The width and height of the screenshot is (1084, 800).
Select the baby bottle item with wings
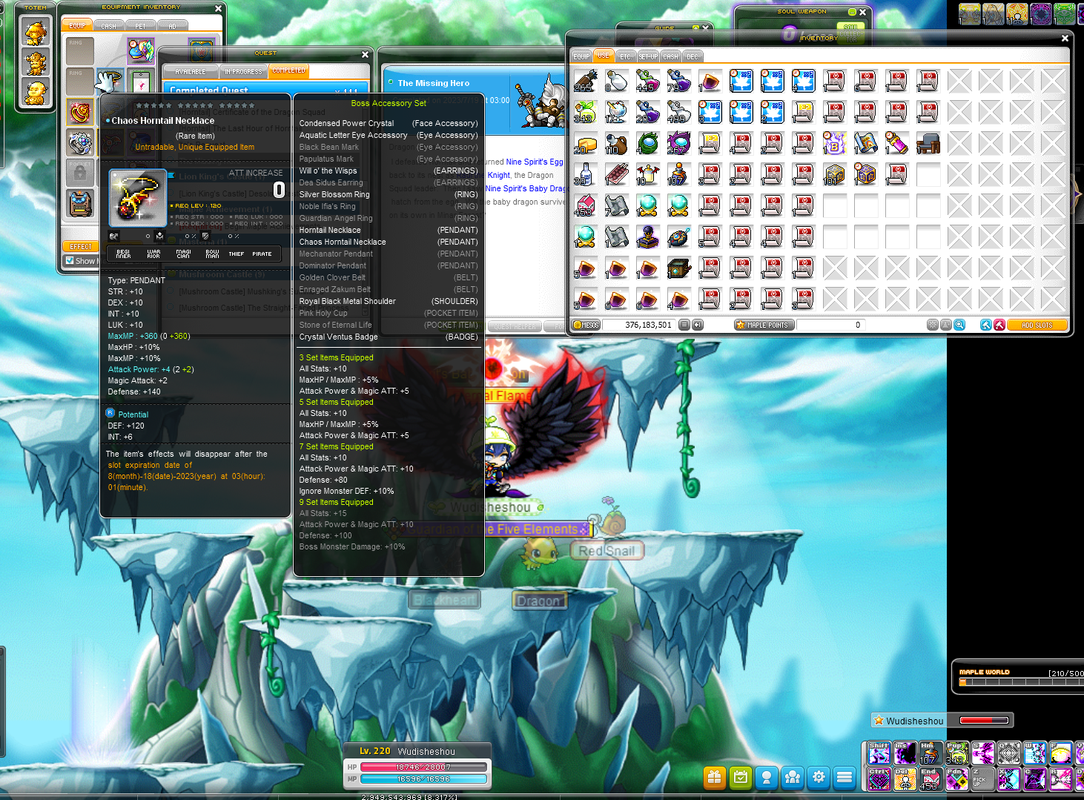point(648,174)
